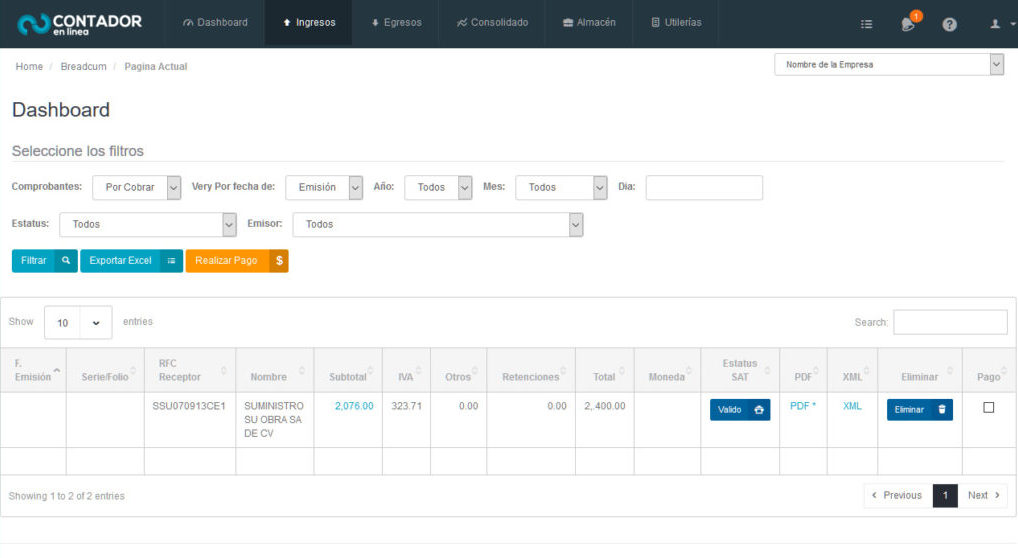The height and width of the screenshot is (558, 1018).
Task: Click the 2,076.00 subtotal link
Action: [354, 406]
